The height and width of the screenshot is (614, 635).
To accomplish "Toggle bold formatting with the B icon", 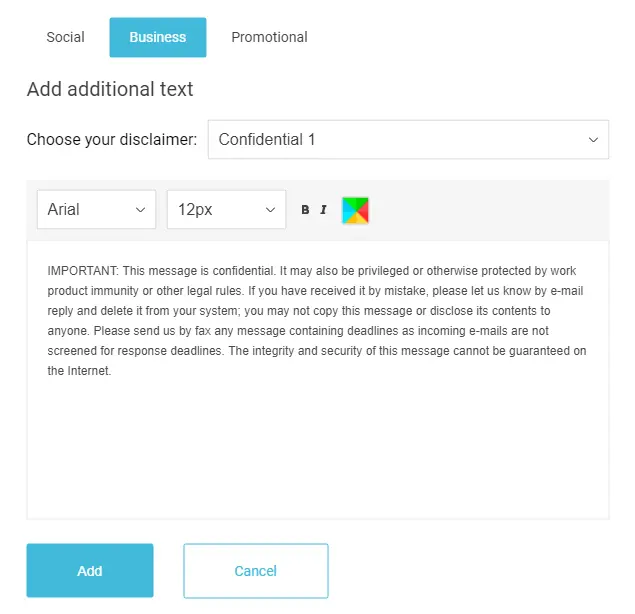I will click(x=305, y=209).
